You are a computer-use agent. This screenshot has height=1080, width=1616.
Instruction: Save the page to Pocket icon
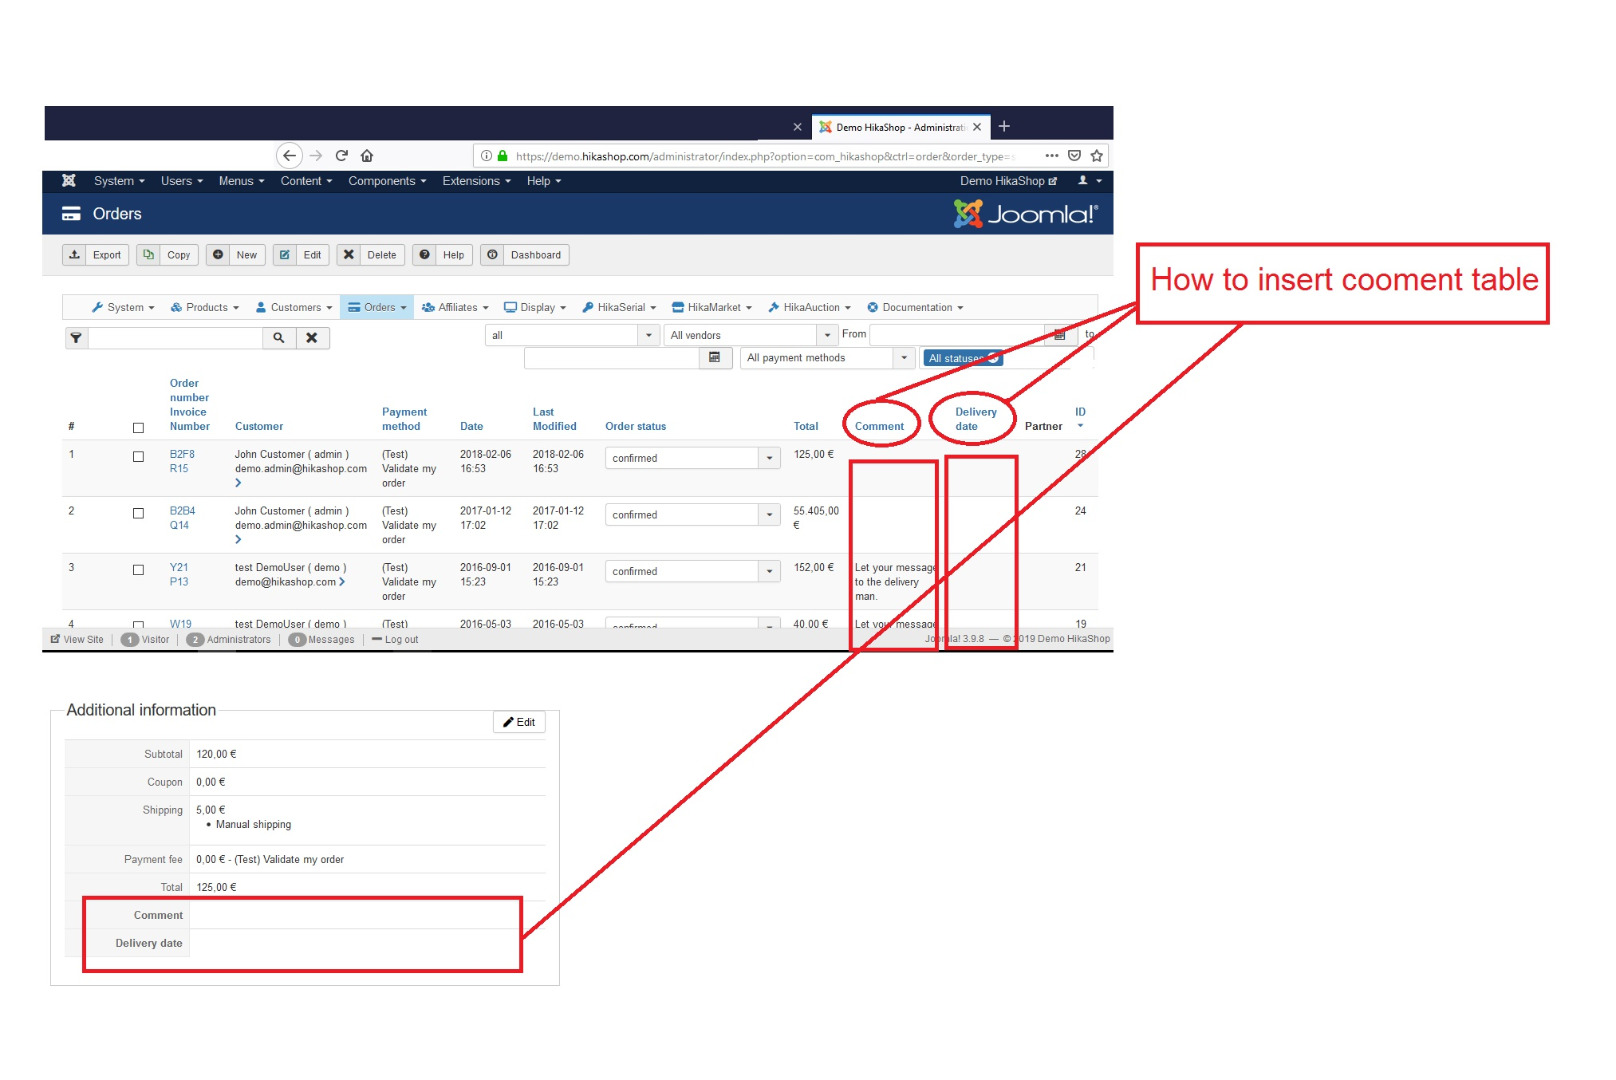pyautogui.click(x=1074, y=156)
